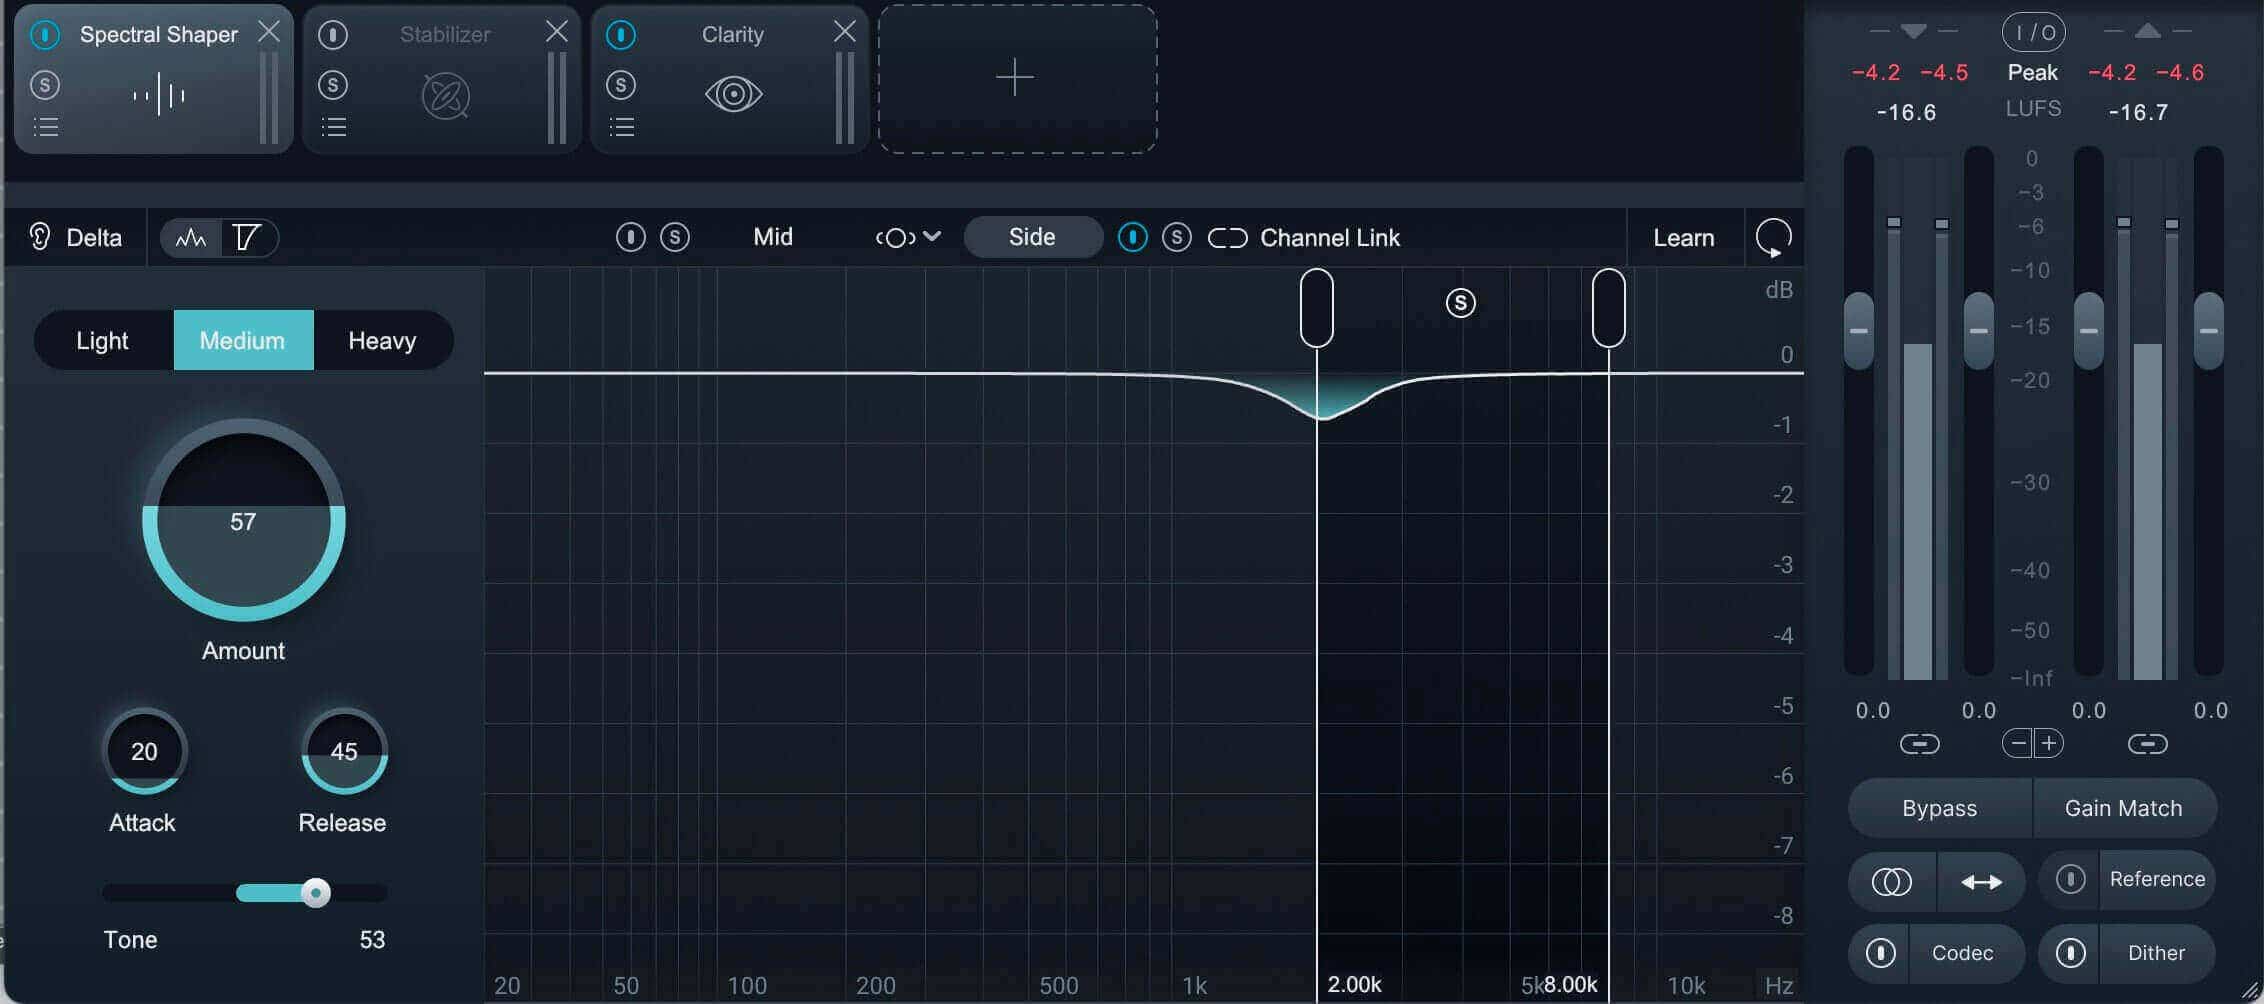Screen dimensions: 2264x1004
Task: Select the Side channel tab
Action: pyautogui.click(x=1032, y=237)
